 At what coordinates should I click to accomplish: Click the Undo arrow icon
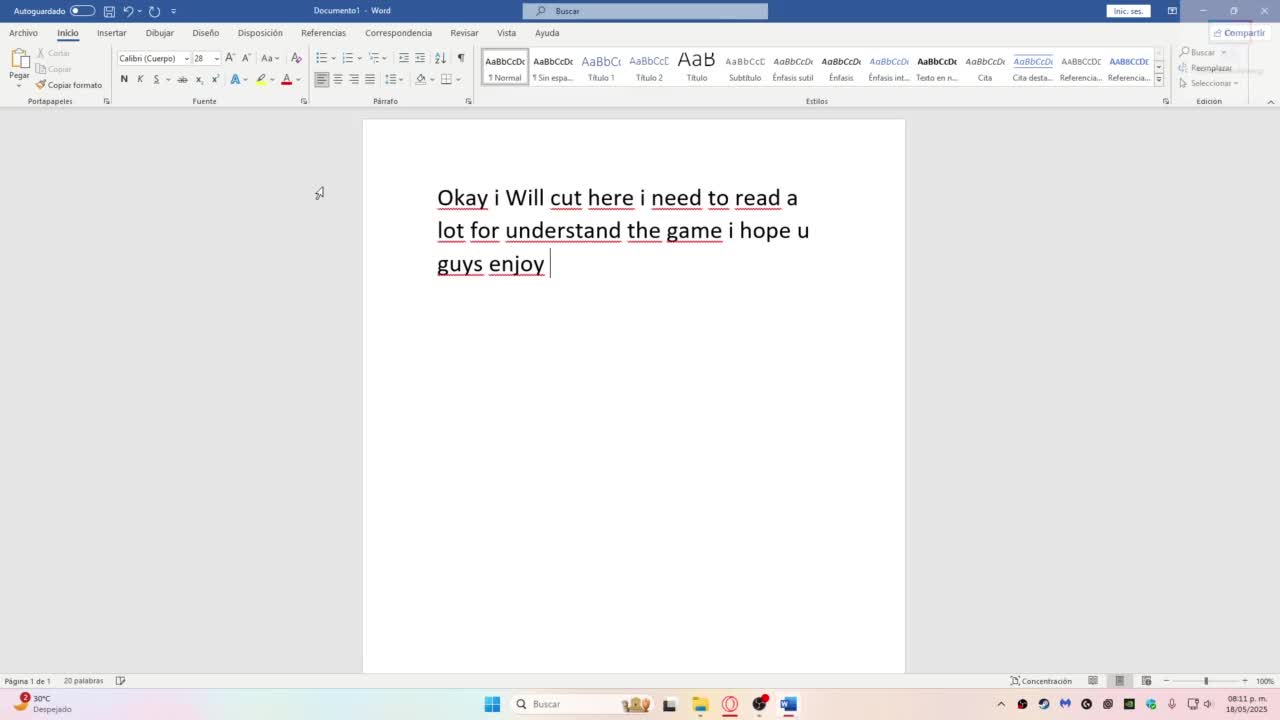pos(128,11)
